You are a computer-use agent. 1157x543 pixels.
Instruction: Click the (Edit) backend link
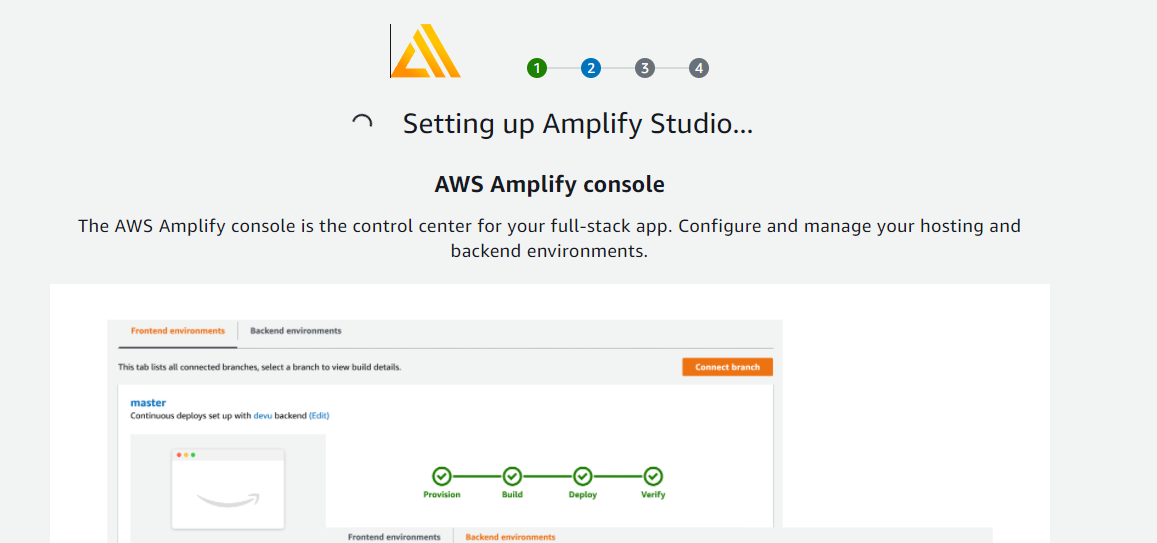[x=319, y=415]
